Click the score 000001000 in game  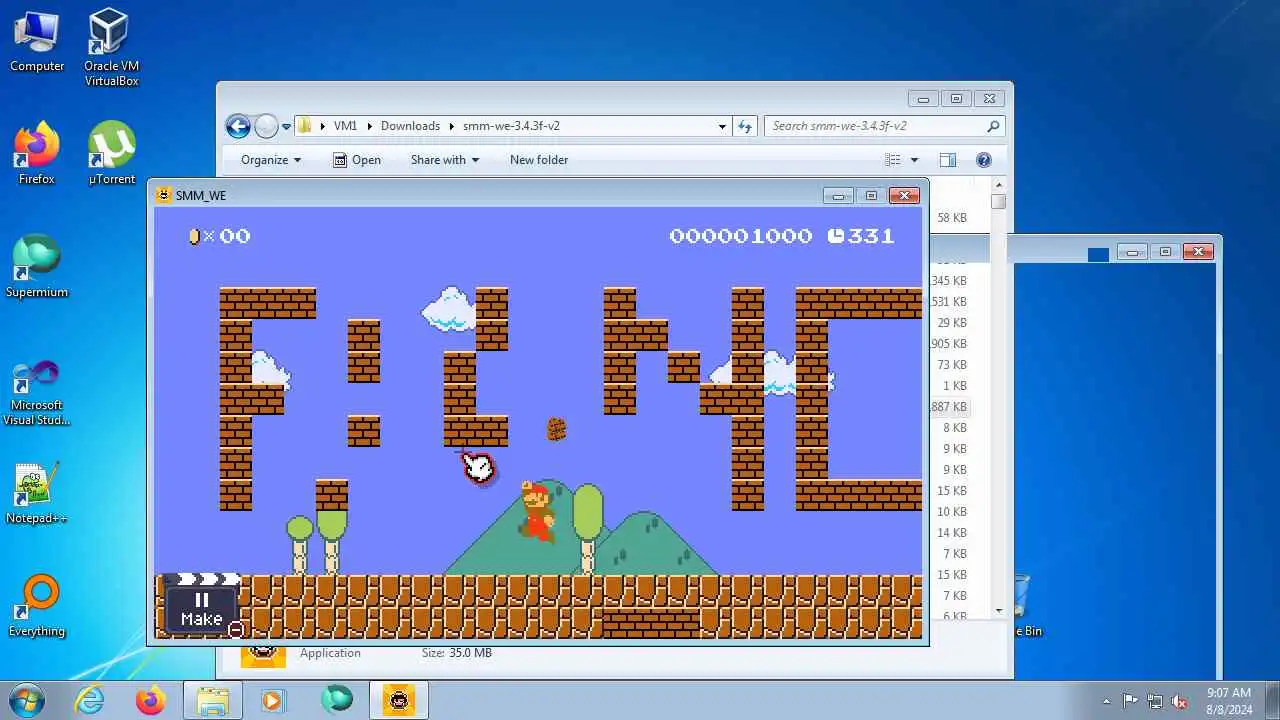click(740, 236)
